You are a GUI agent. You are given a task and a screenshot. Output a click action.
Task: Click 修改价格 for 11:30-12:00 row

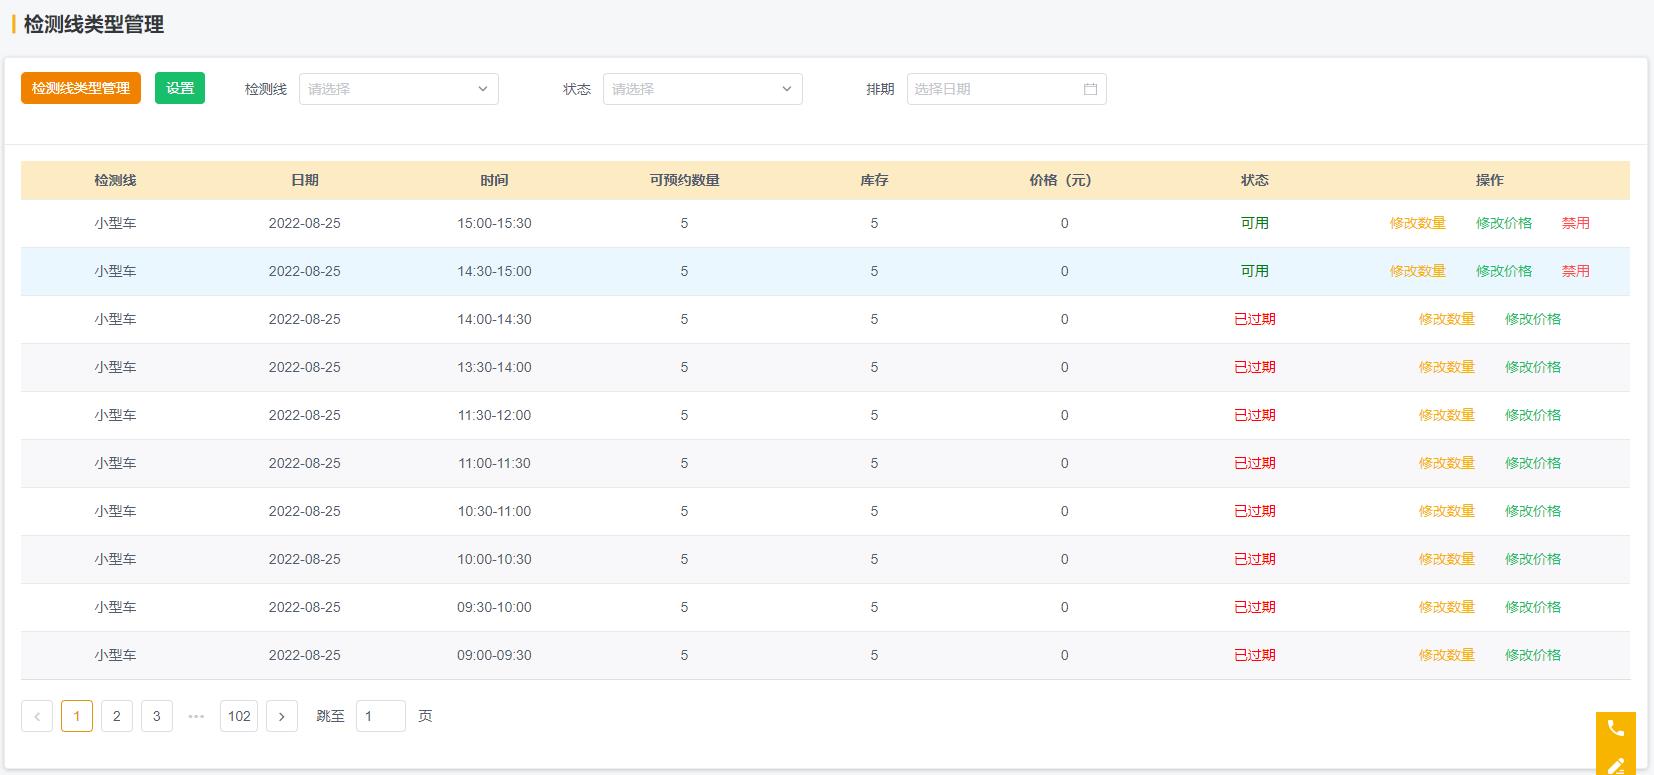coord(1533,415)
